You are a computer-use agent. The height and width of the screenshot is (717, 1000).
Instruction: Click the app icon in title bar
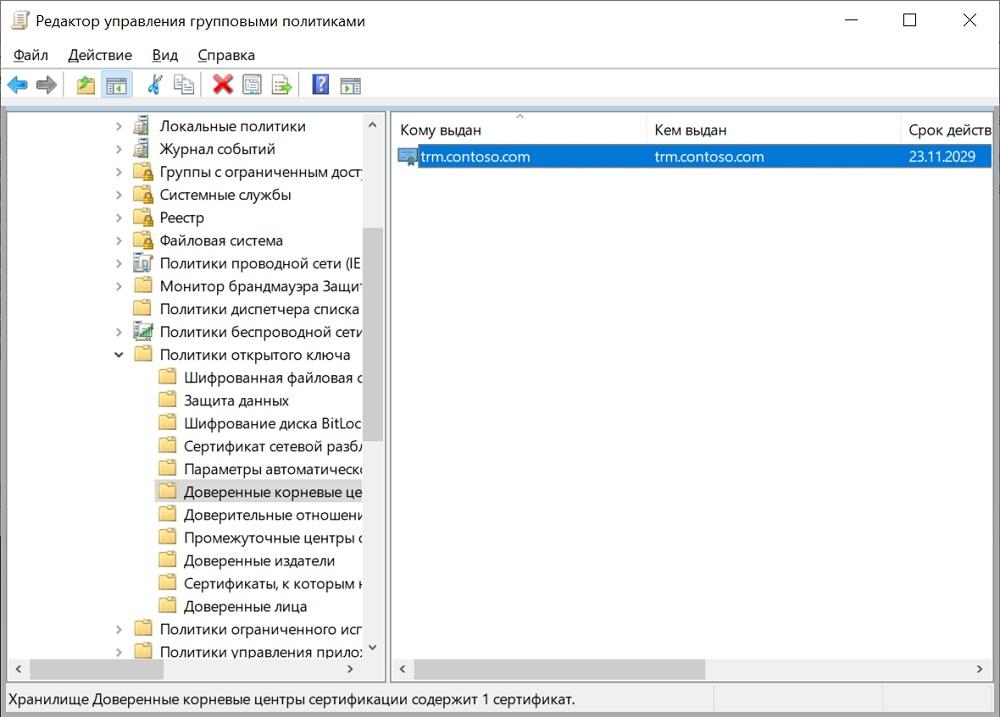click(20, 20)
